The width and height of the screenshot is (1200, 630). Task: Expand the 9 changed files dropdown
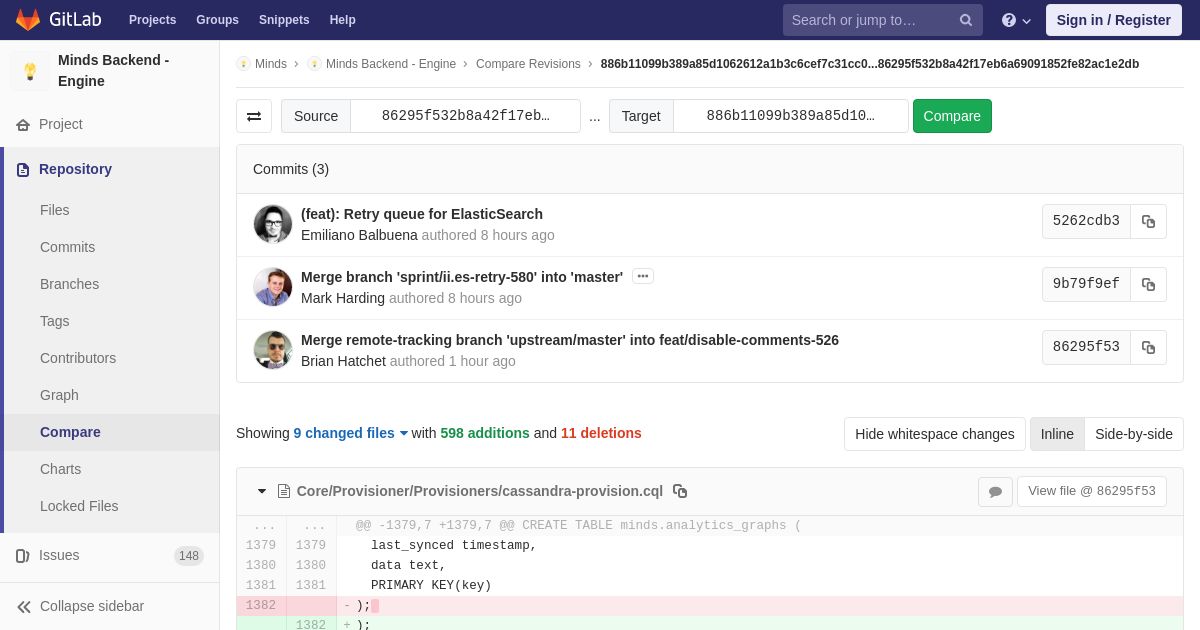coord(351,433)
